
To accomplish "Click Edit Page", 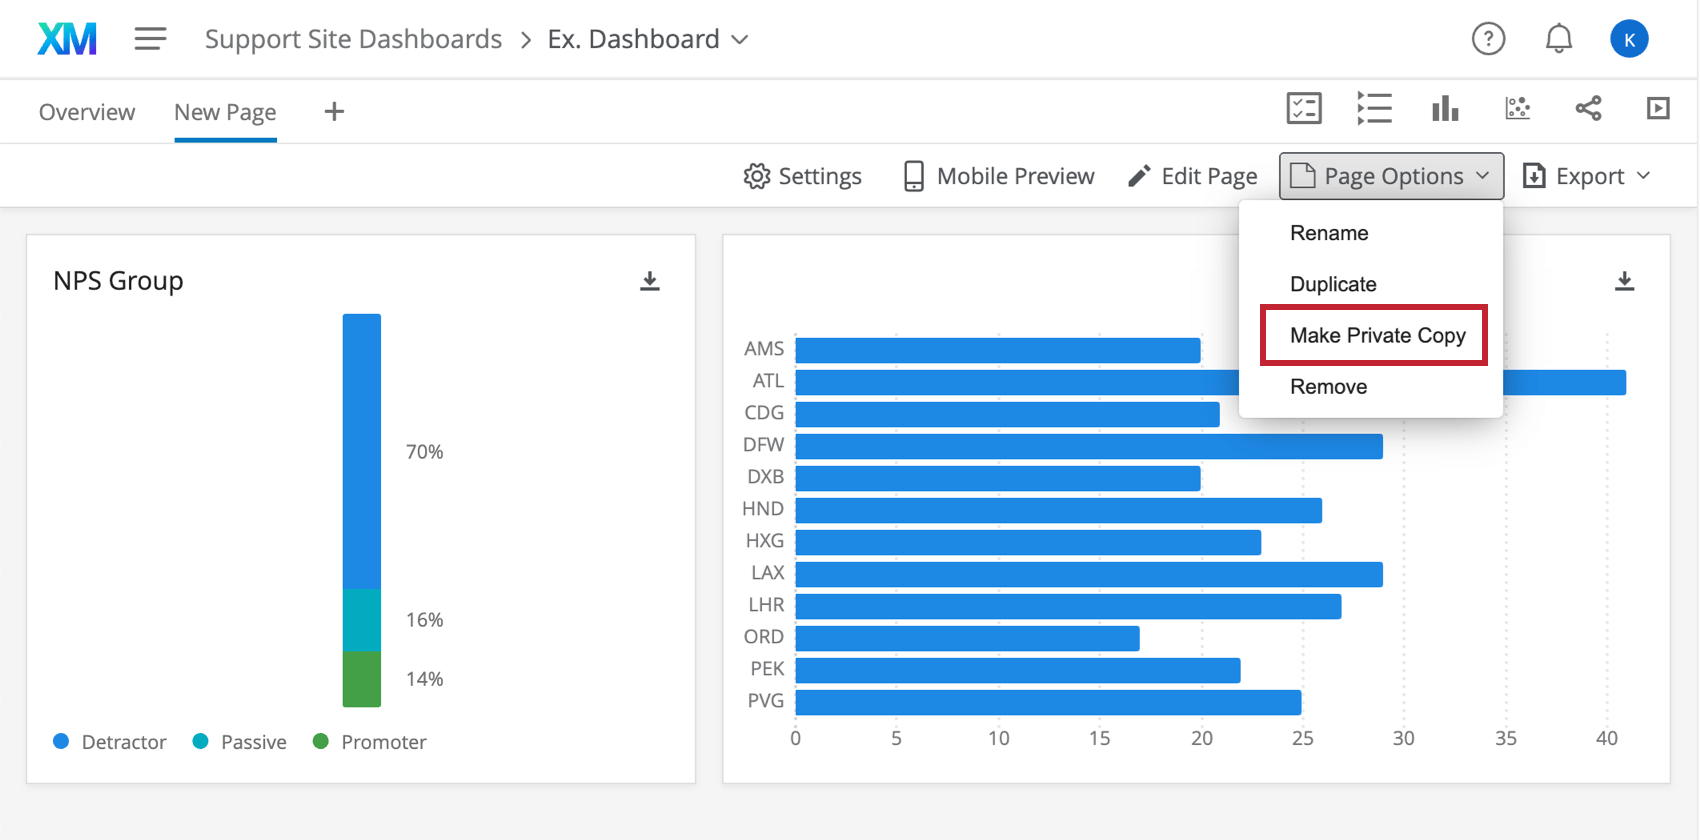I will click(x=1192, y=176).
